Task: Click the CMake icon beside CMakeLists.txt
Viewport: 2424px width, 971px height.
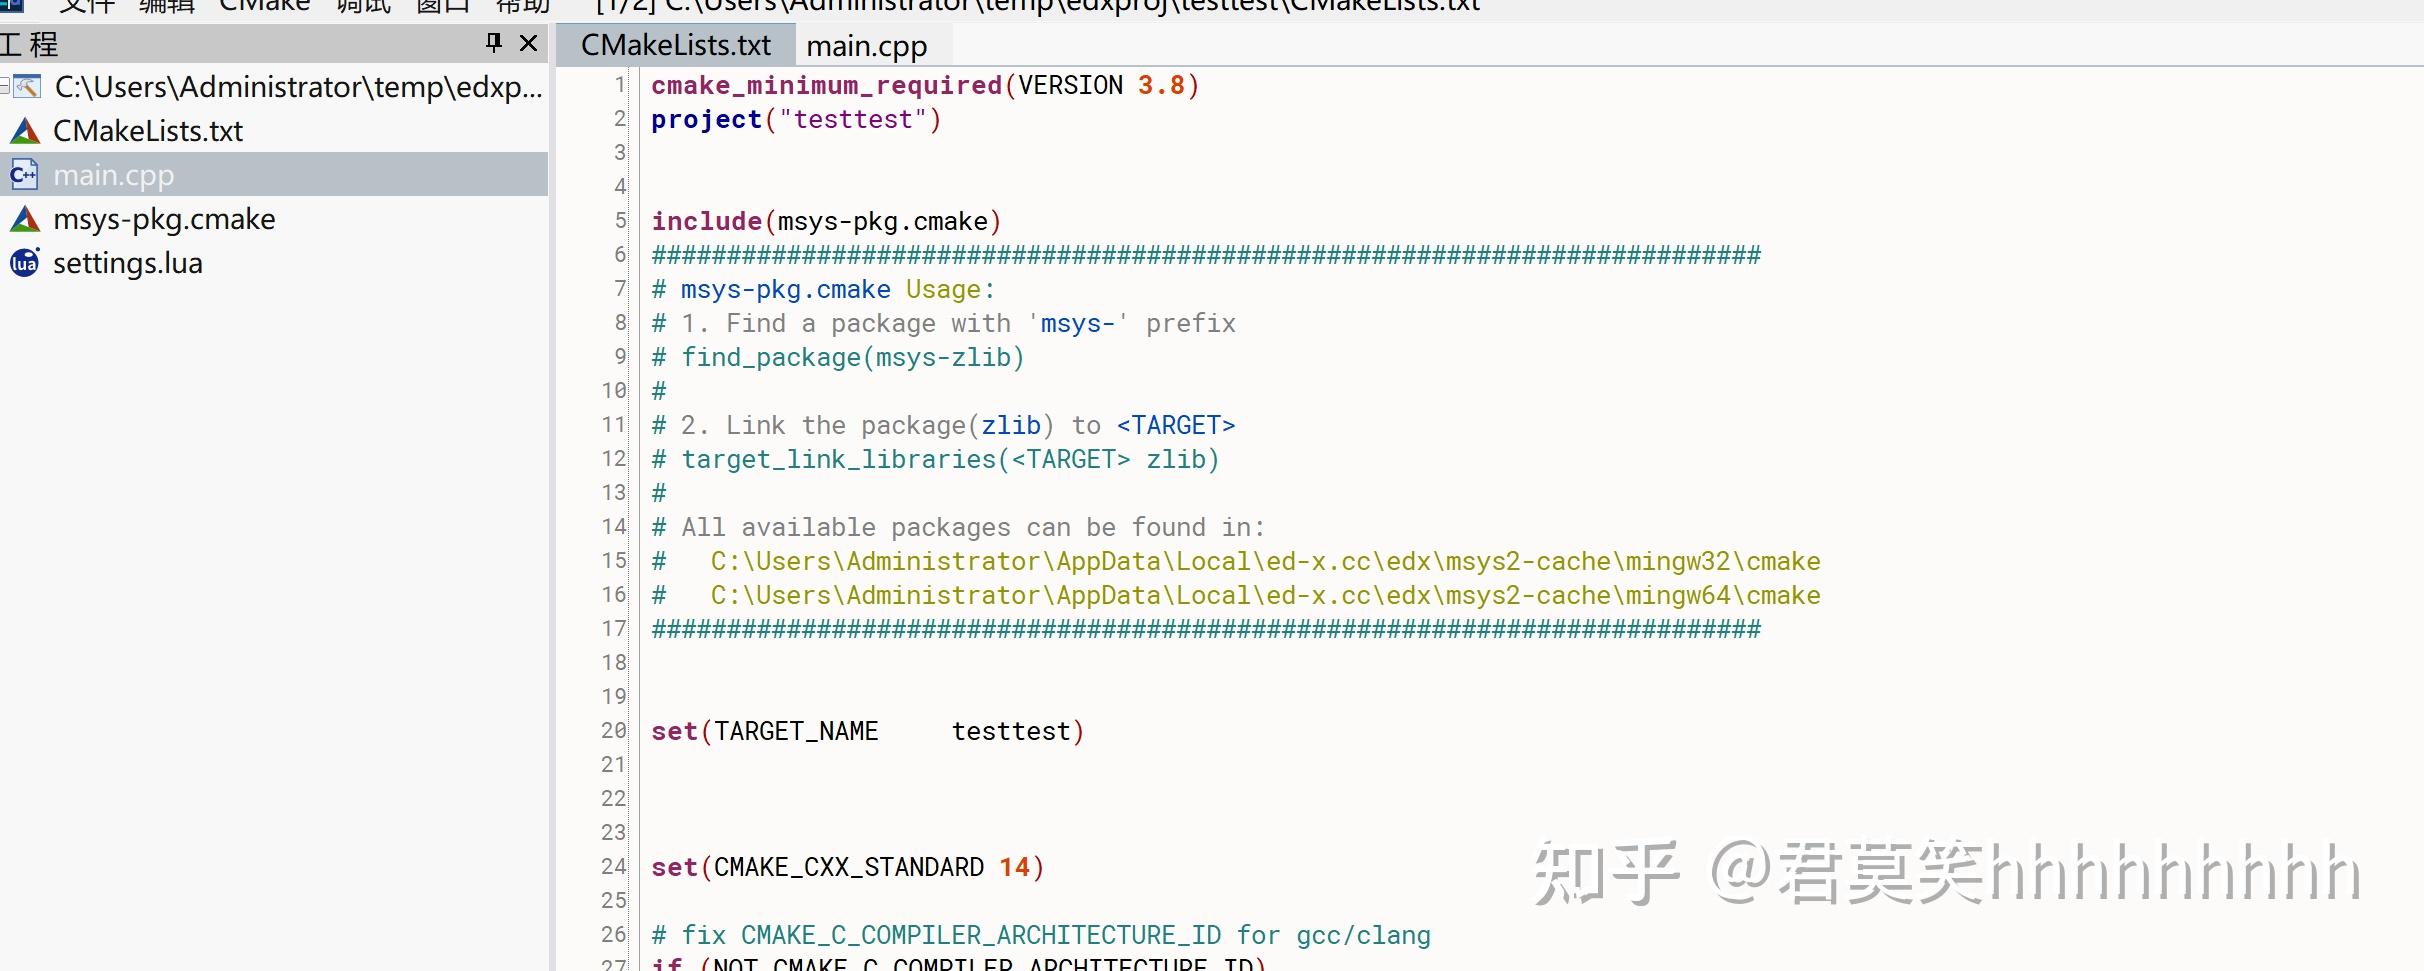Action: click(x=24, y=130)
